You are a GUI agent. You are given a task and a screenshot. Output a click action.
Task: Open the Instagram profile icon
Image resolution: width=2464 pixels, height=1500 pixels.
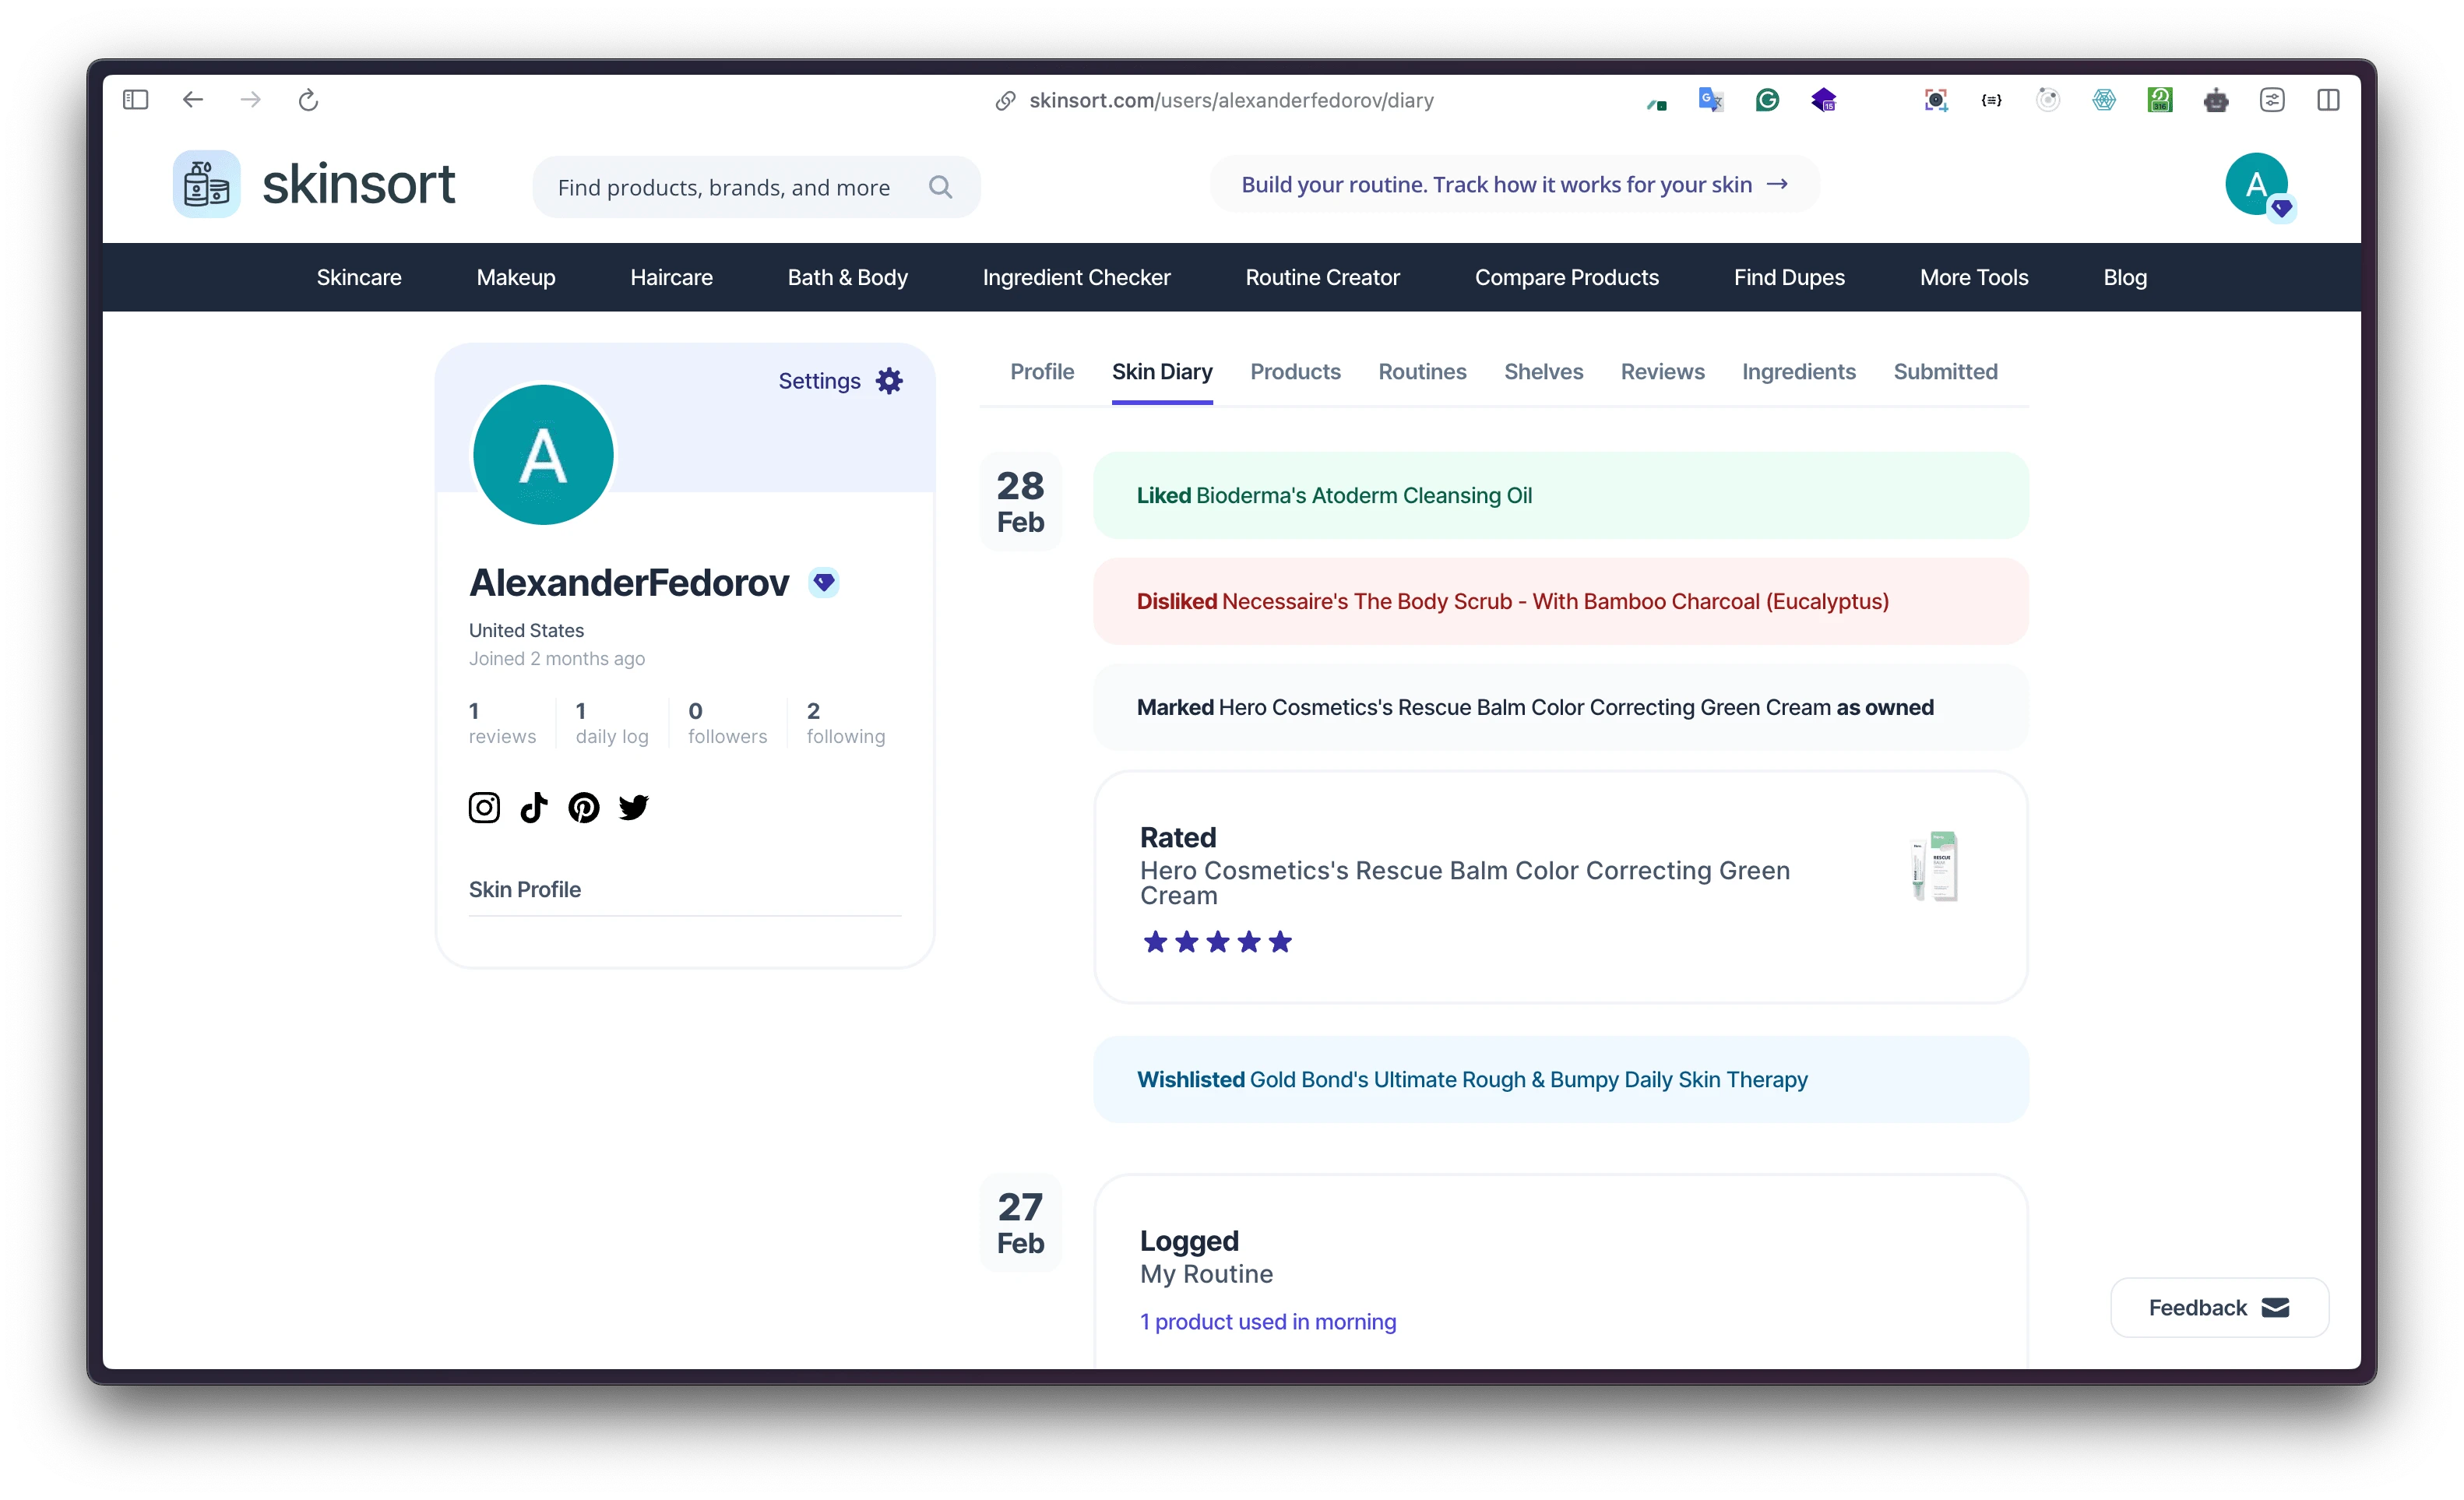(484, 807)
